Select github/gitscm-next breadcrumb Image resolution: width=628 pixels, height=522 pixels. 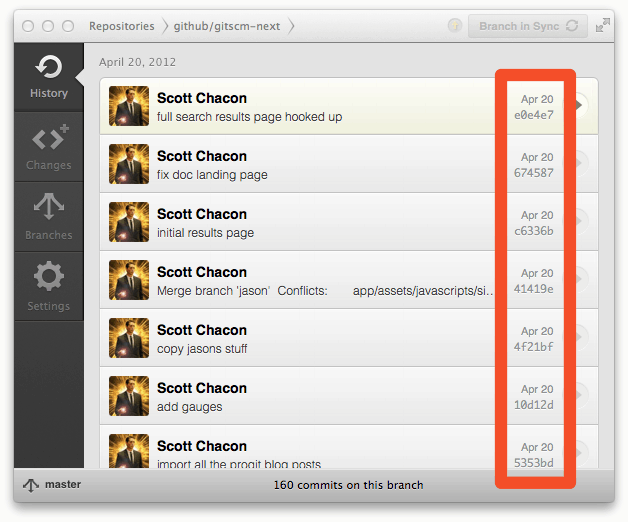click(227, 26)
